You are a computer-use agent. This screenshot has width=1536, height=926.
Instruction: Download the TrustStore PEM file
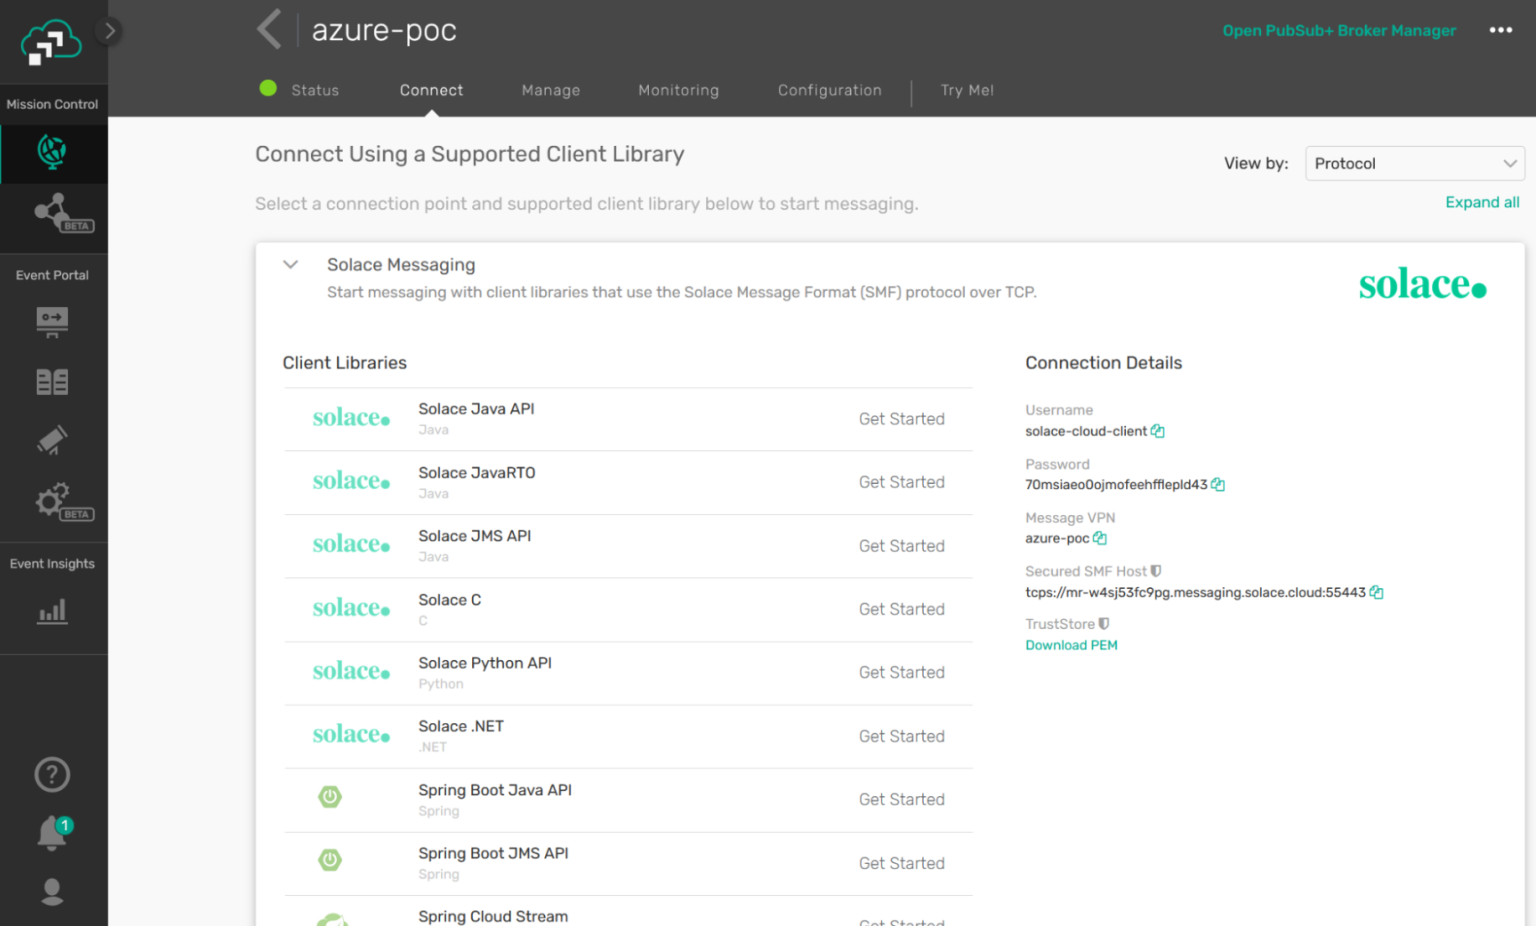click(1071, 645)
